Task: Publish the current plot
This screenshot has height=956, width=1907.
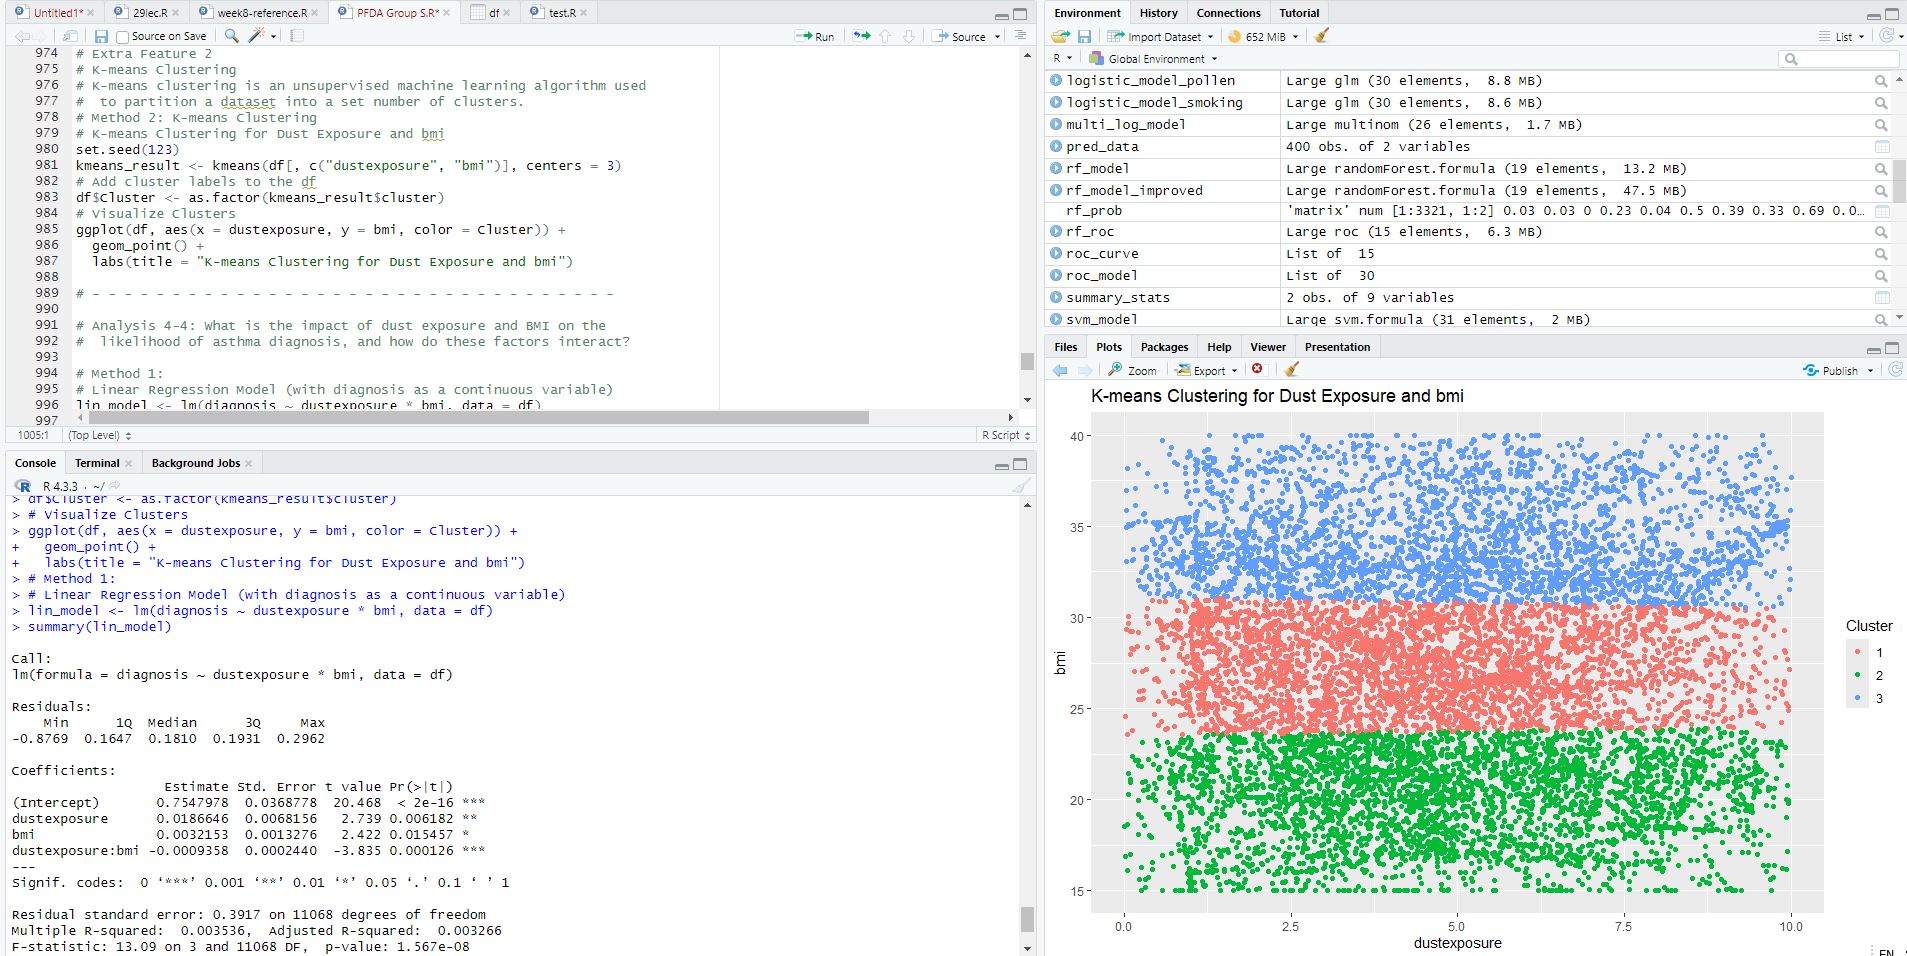Action: click(1836, 370)
